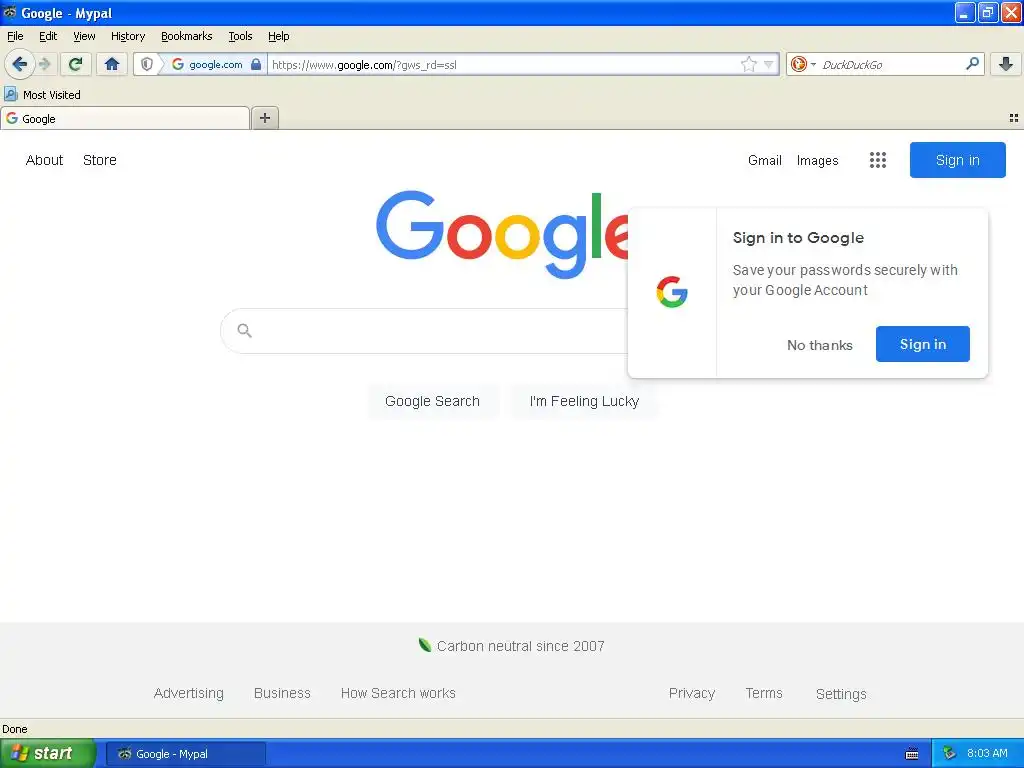
Task: Dismiss popup with No thanks
Action: tap(820, 345)
